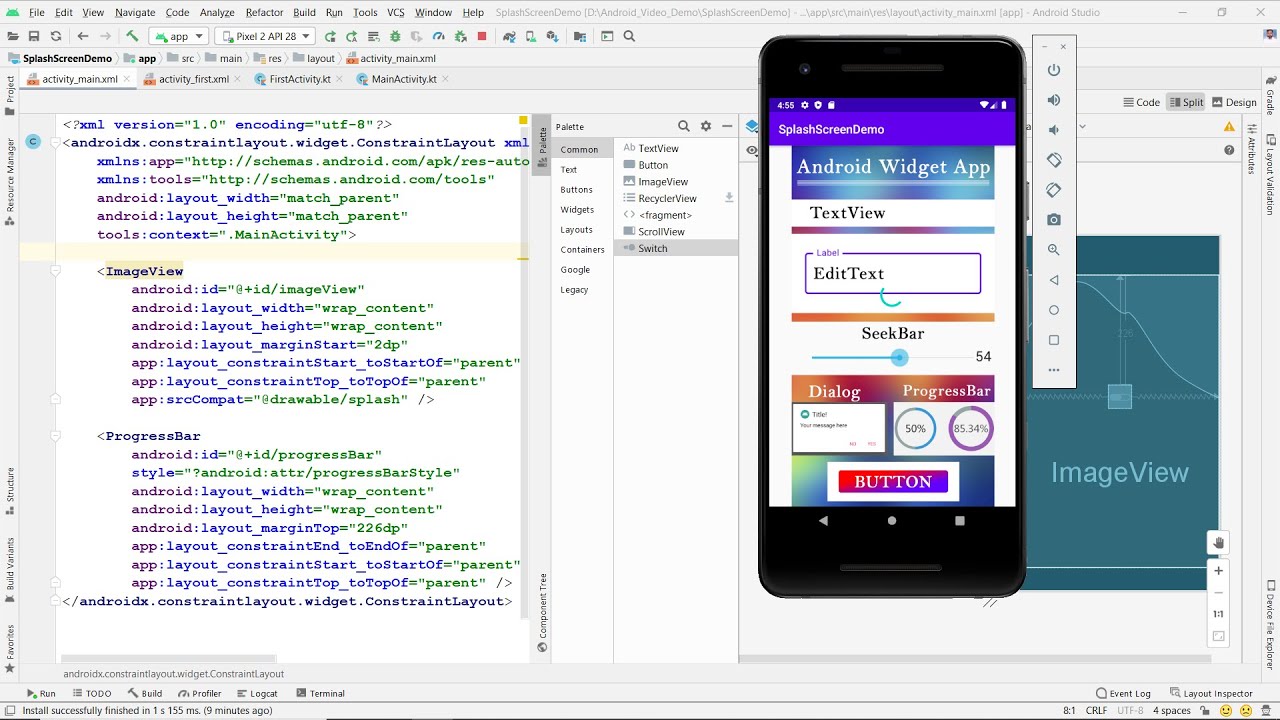Viewport: 1280px width, 720px height.
Task: Click the emulator power button
Action: click(1053, 70)
